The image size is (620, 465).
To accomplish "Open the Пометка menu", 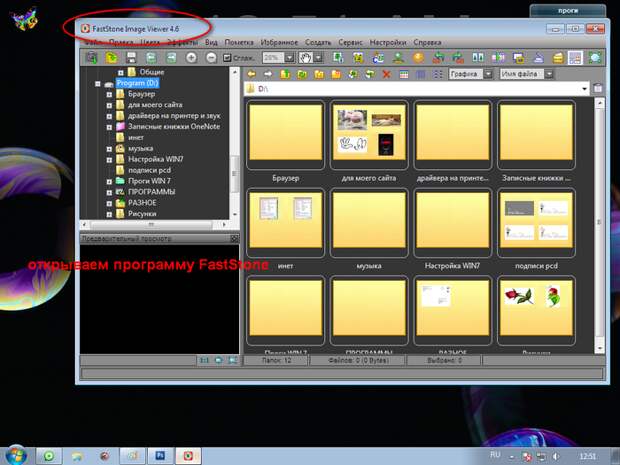I will point(239,42).
